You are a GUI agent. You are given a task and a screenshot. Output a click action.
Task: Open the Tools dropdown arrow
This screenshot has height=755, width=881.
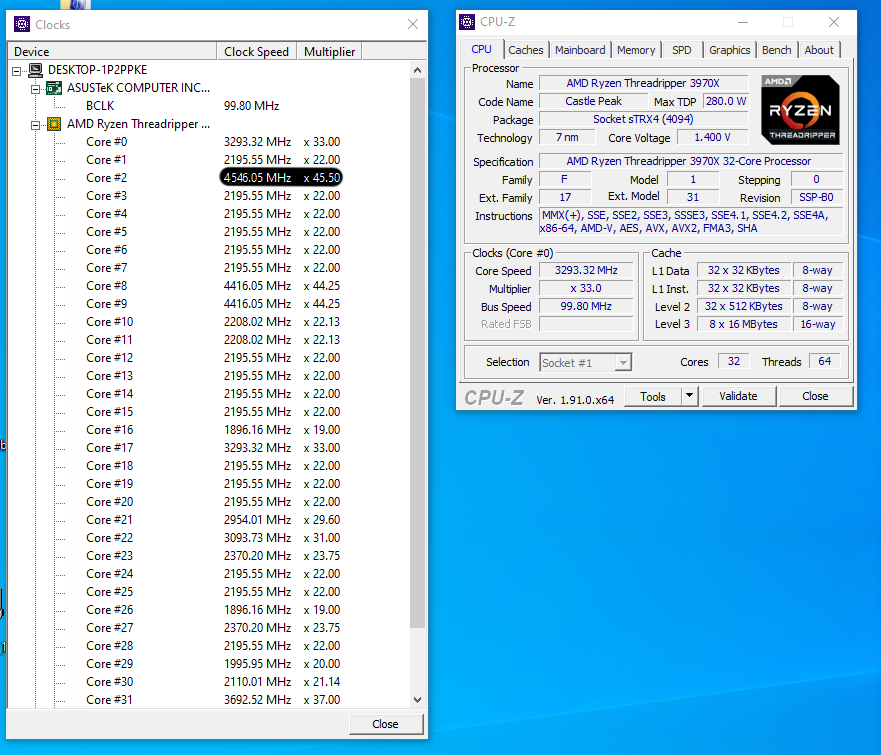click(x=689, y=396)
